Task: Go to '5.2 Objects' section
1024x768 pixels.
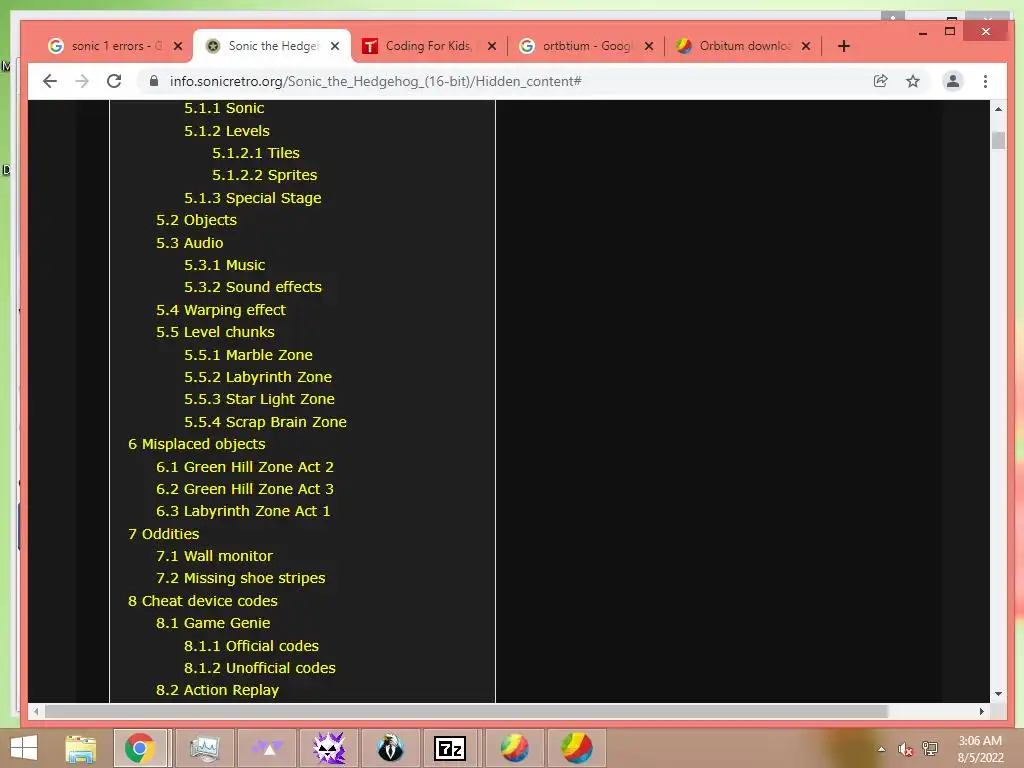Action: click(197, 220)
